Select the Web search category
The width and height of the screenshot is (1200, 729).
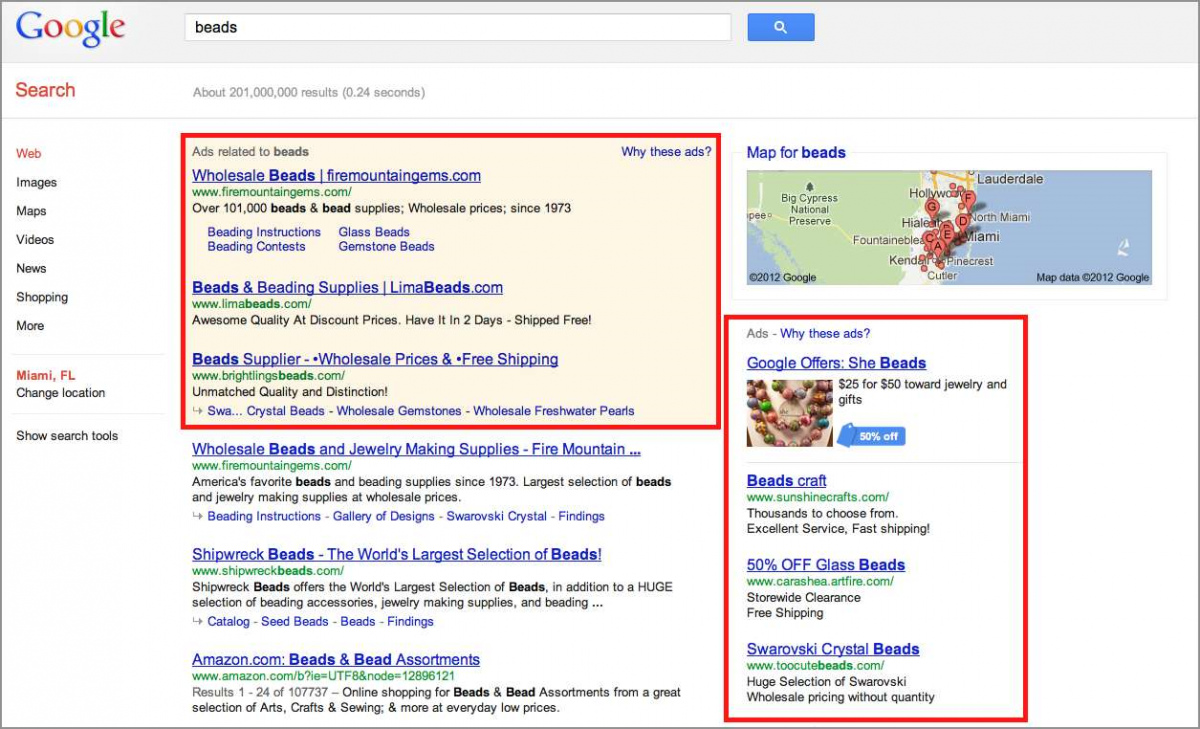(29, 154)
